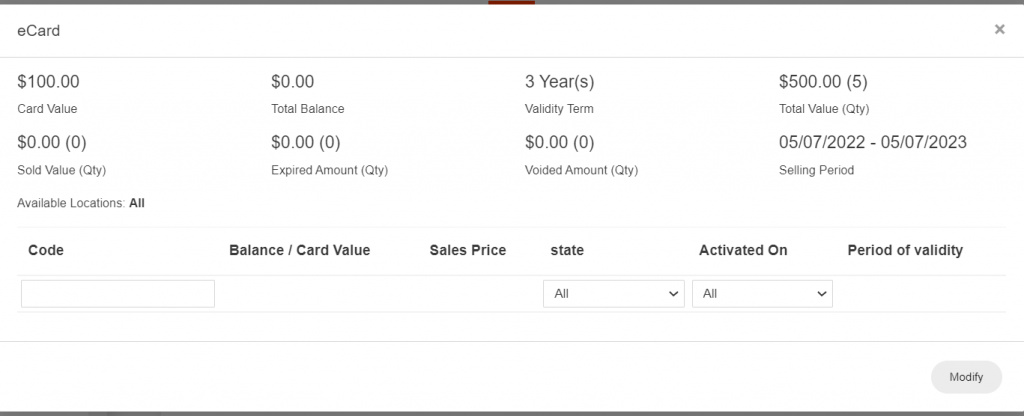The image size is (1024, 416).
Task: Click the Code filter text field
Action: coord(118,294)
